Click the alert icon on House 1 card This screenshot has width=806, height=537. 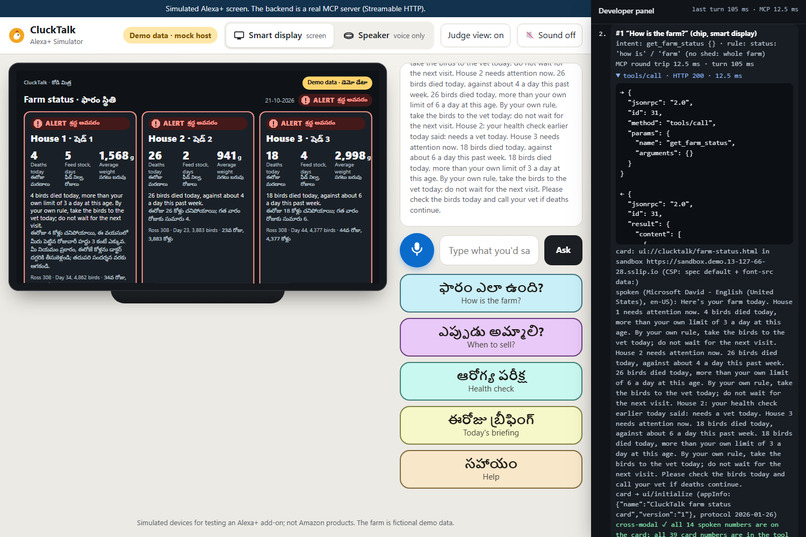[38, 123]
